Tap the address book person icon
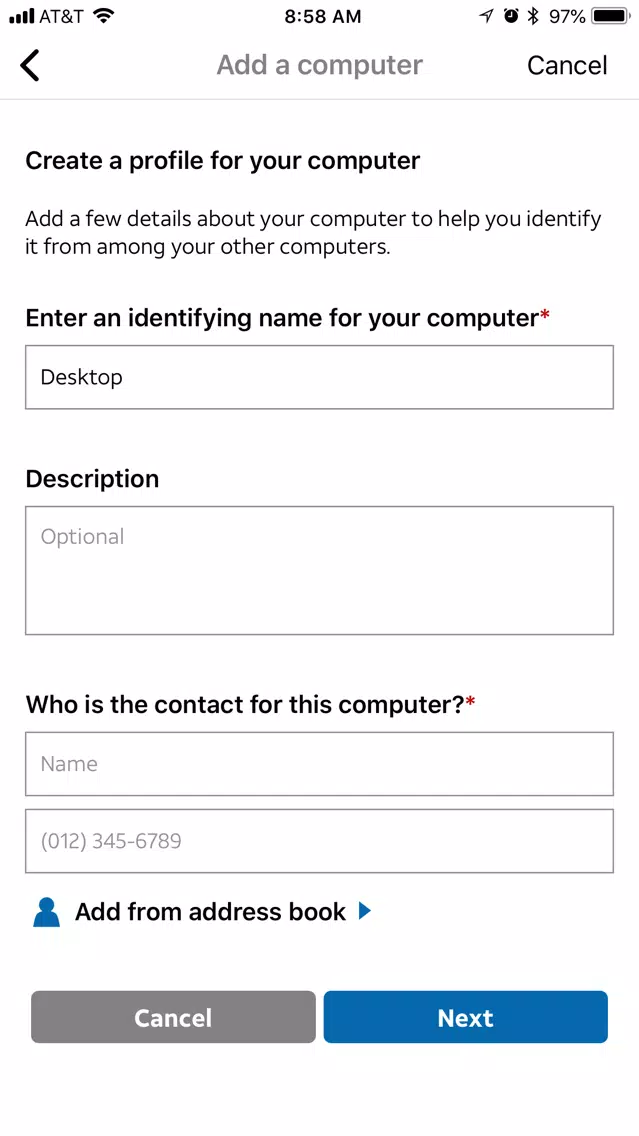Image resolution: width=639 pixels, height=1136 pixels. pos(46,912)
